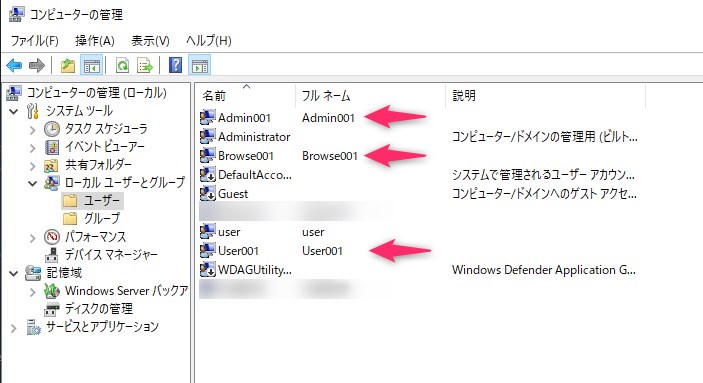Collapse the システム ツール node
This screenshot has height=383, width=703.
coord(14,111)
